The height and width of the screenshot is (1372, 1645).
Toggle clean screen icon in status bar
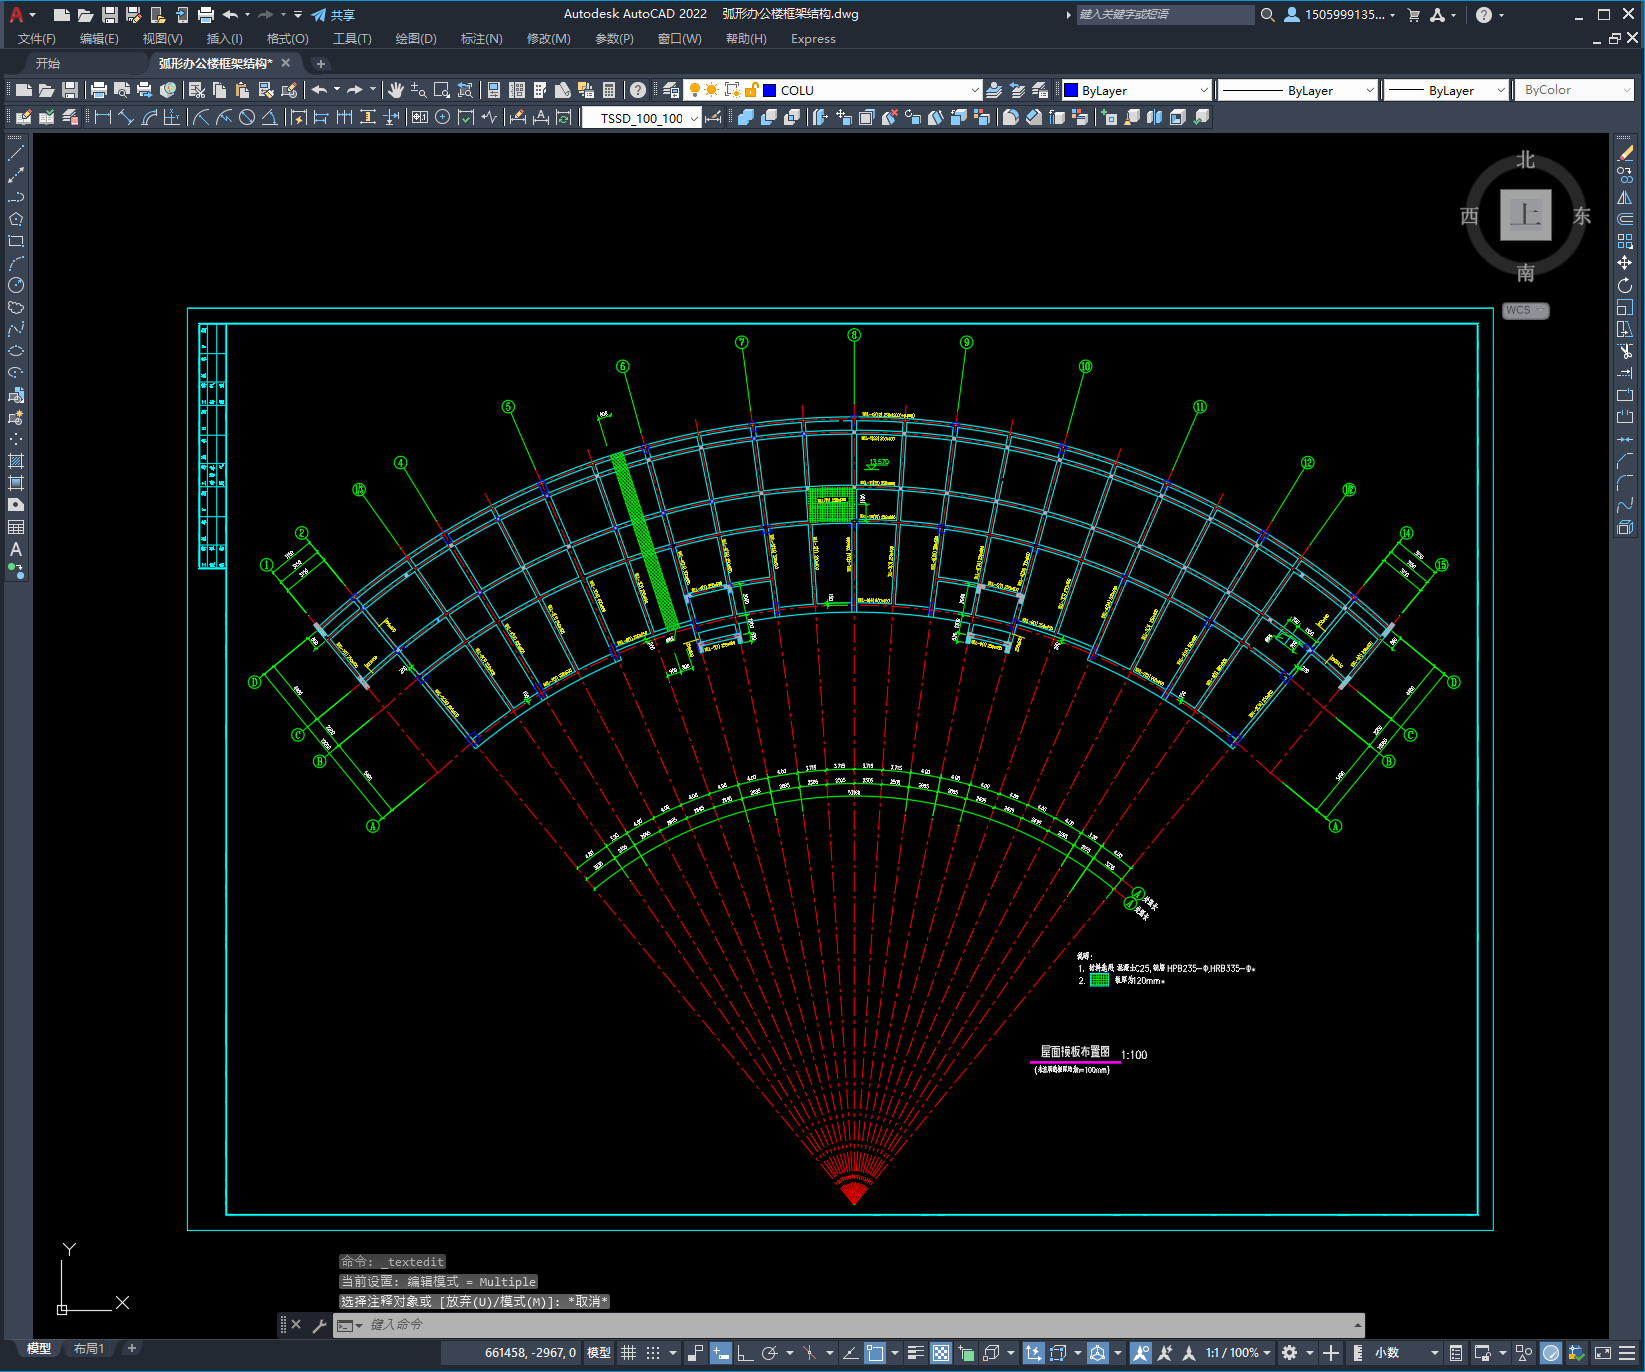click(x=1603, y=1353)
